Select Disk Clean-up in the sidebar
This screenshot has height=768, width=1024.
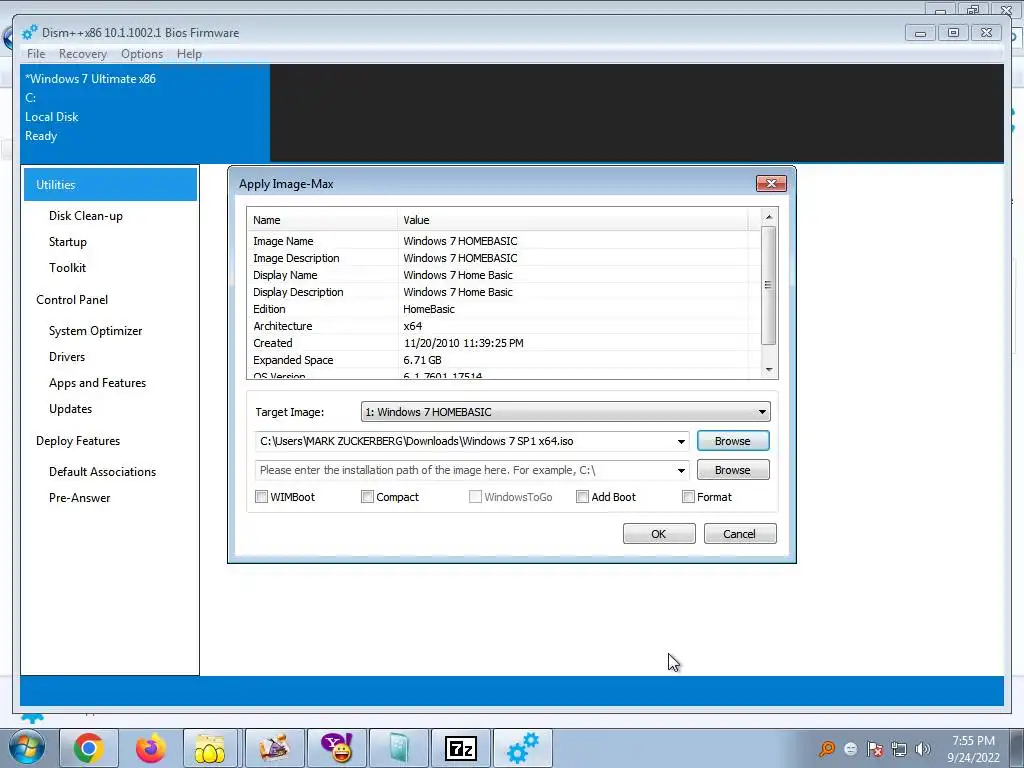pos(86,216)
